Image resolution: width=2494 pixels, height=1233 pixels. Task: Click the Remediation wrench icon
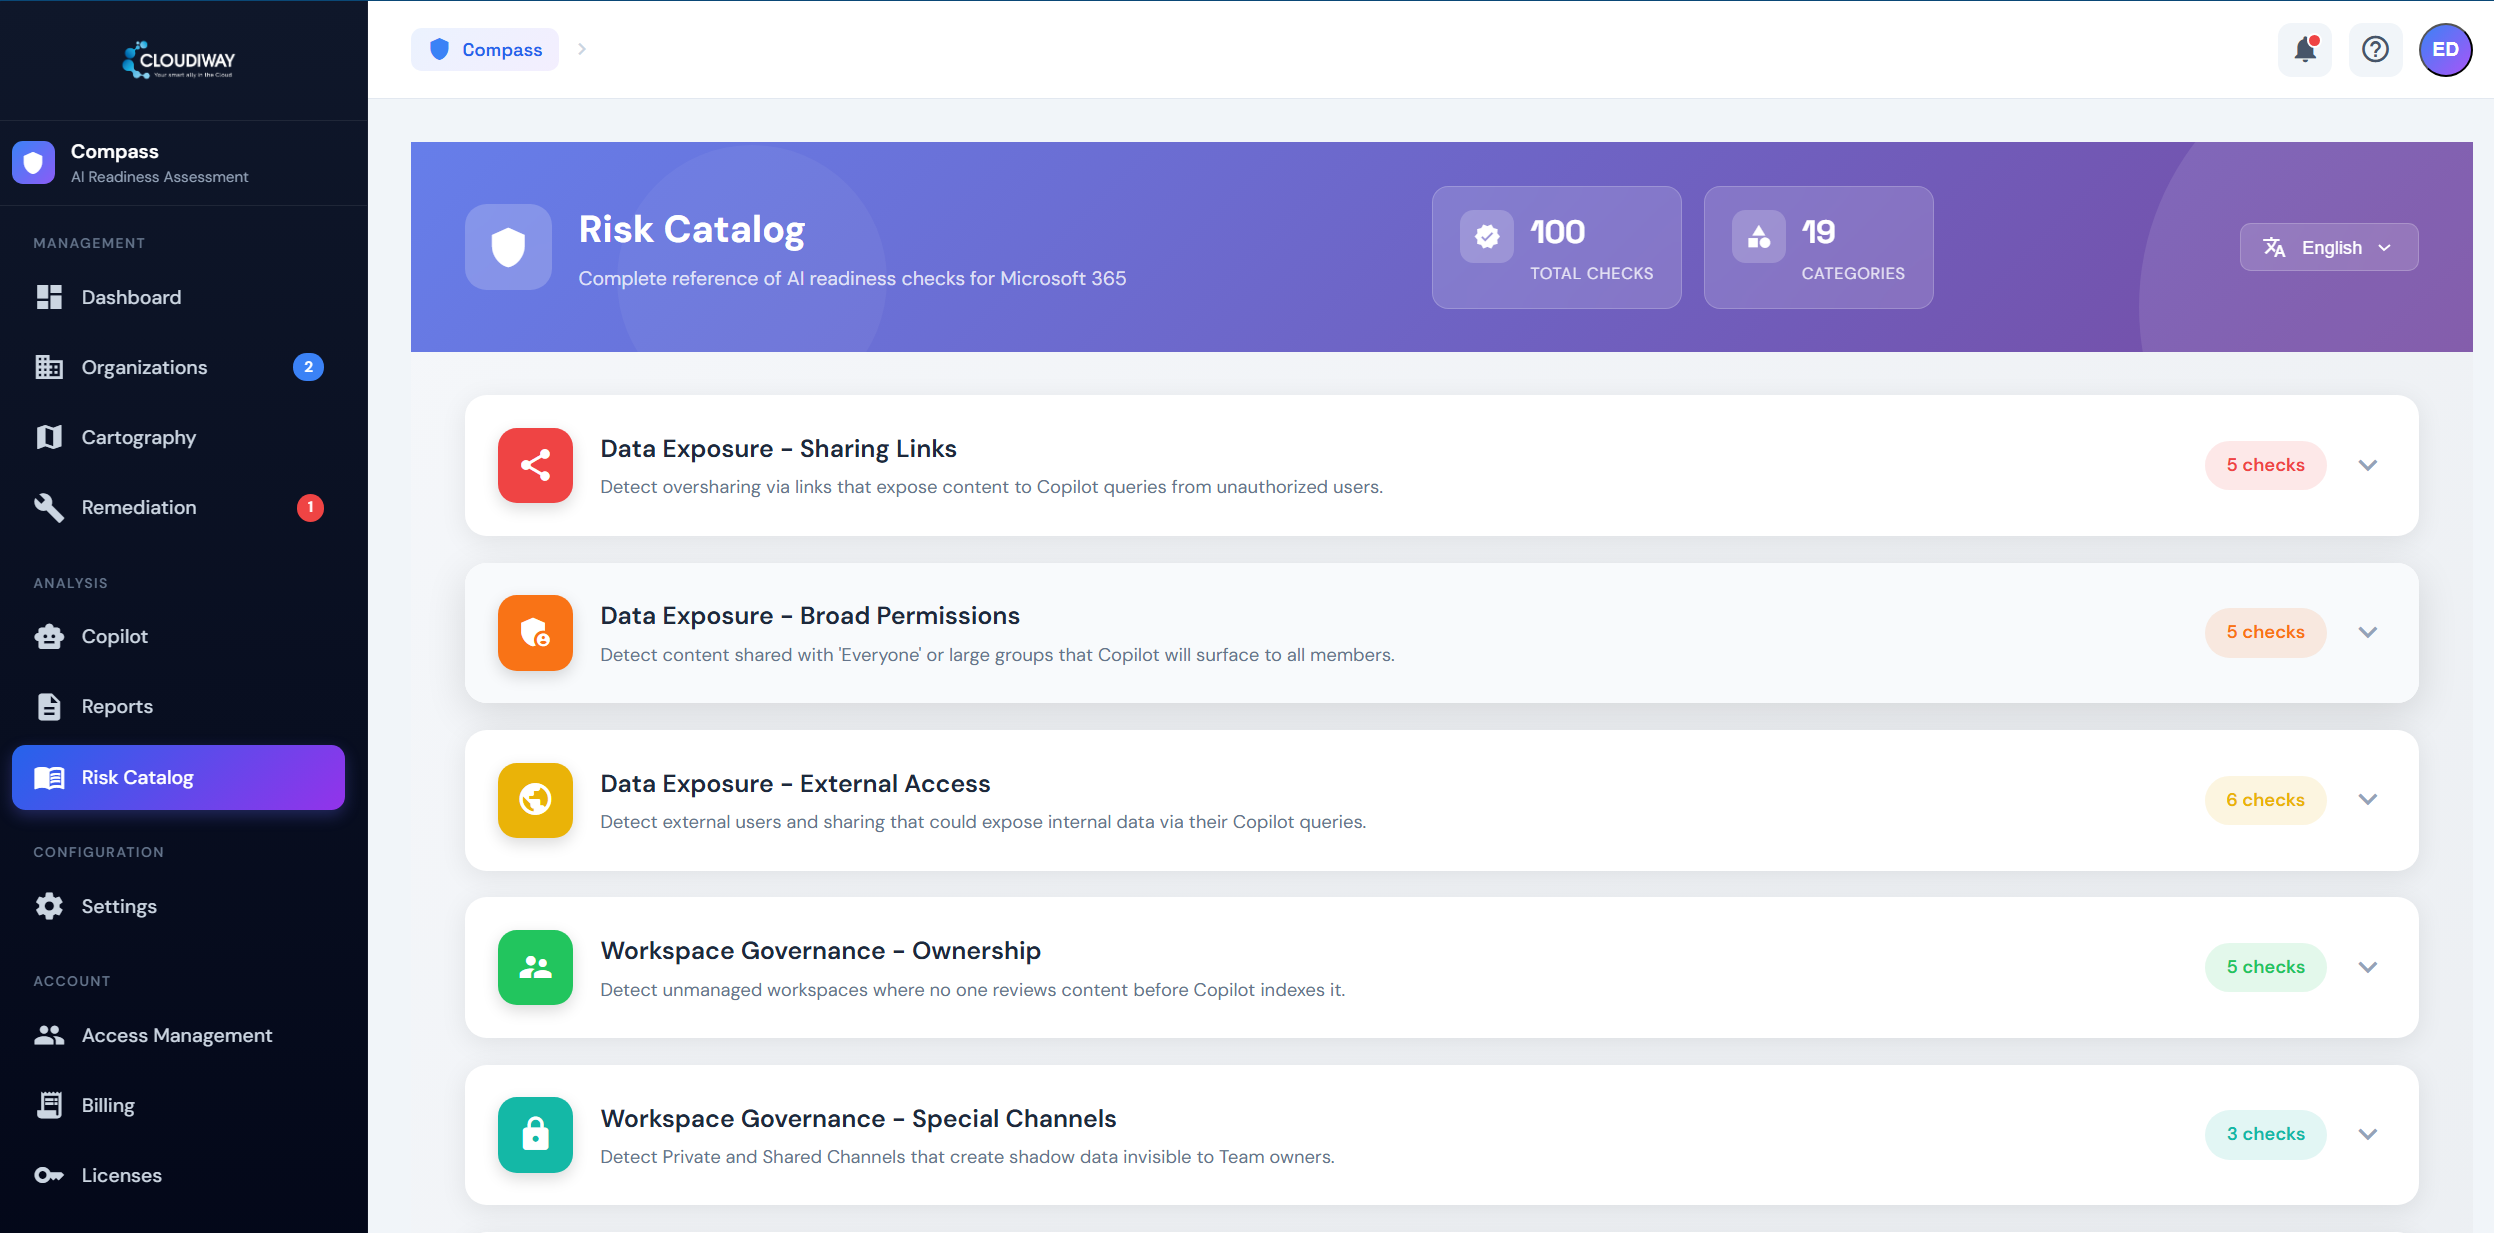point(49,507)
